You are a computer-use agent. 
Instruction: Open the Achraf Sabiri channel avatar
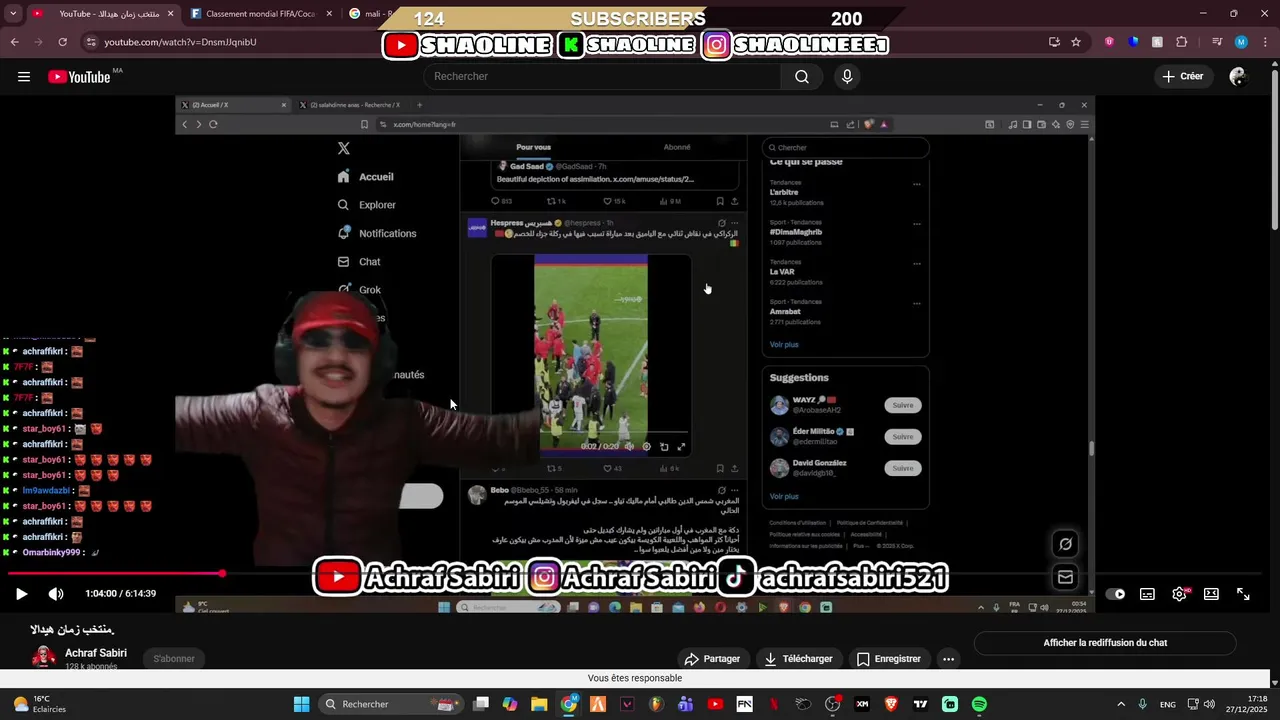[x=44, y=657]
